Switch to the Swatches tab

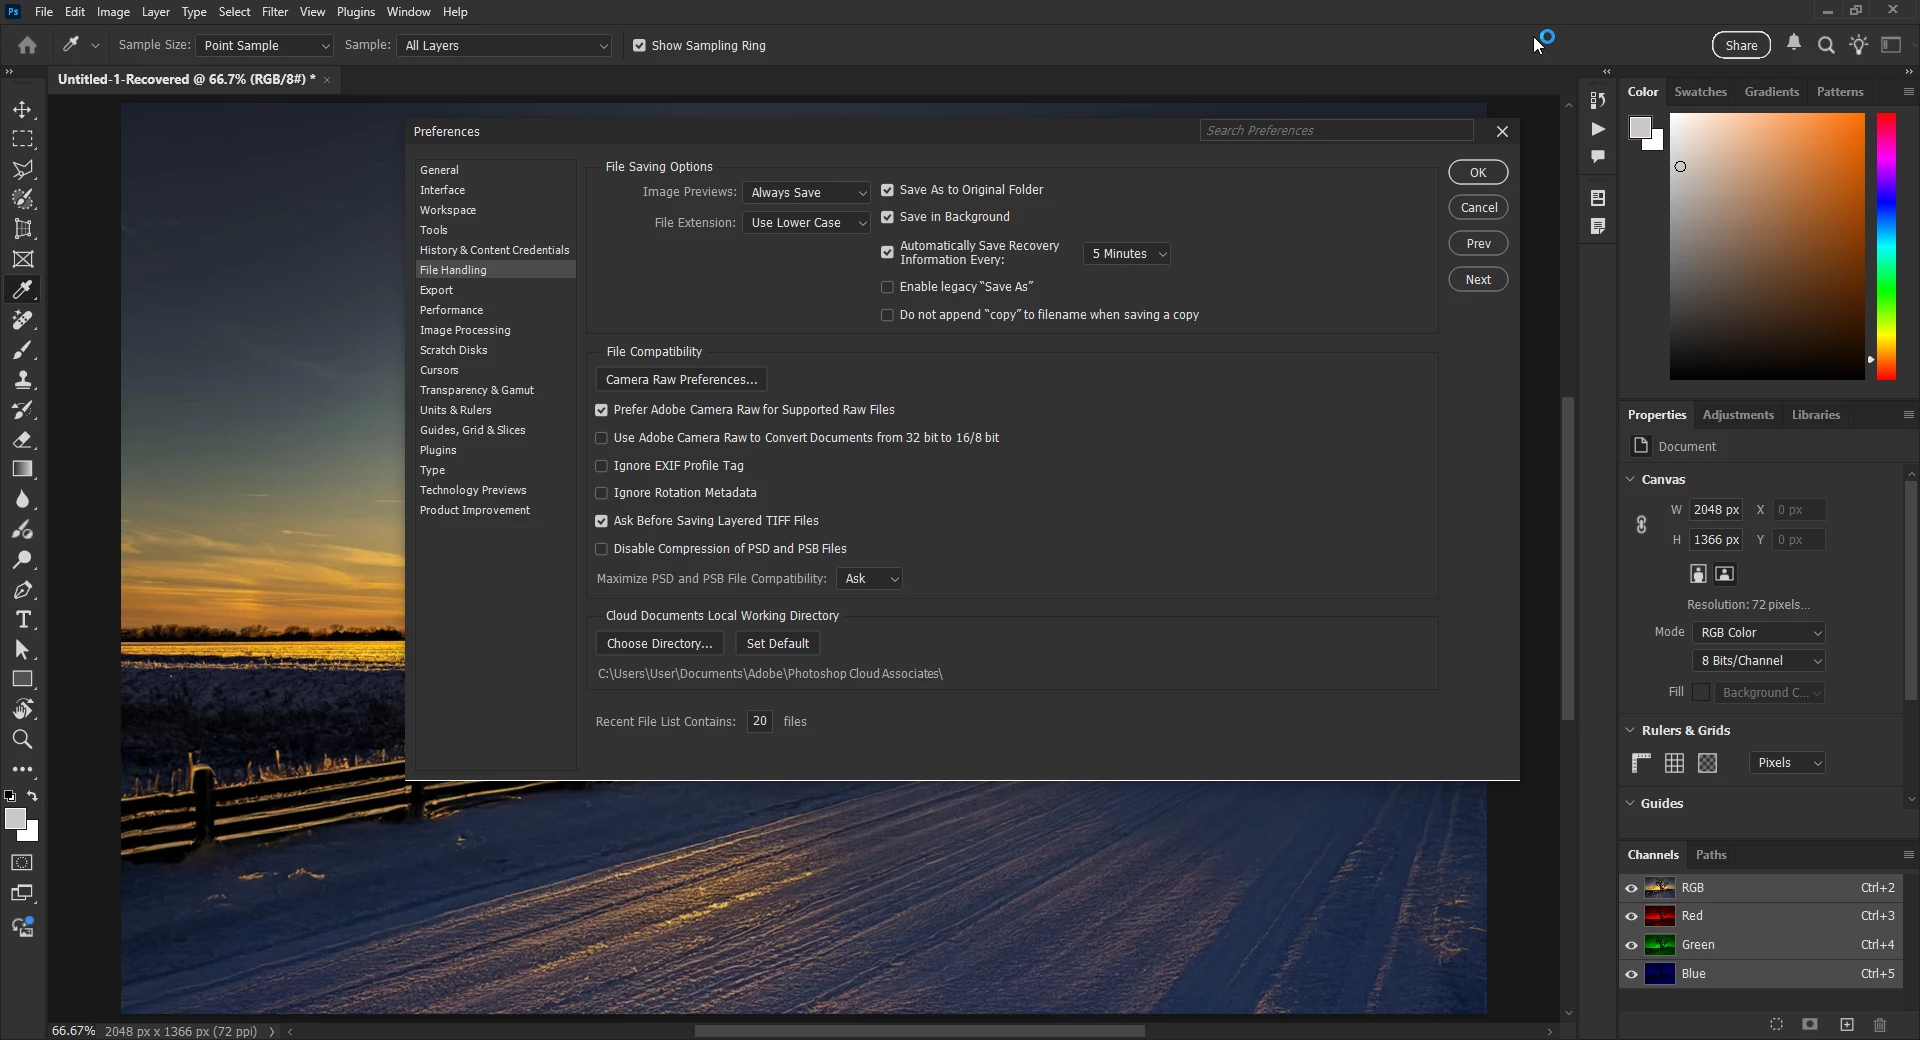coord(1700,92)
